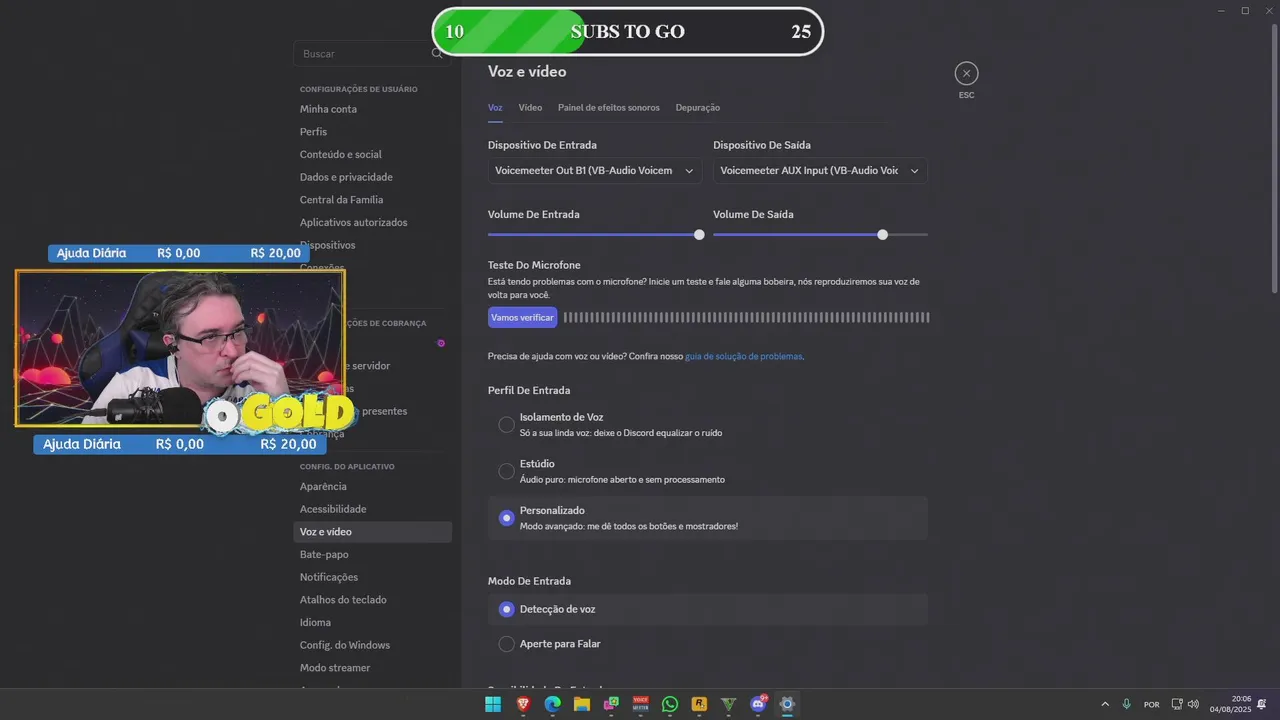Choose Detecção de voz input mode

tap(708, 609)
